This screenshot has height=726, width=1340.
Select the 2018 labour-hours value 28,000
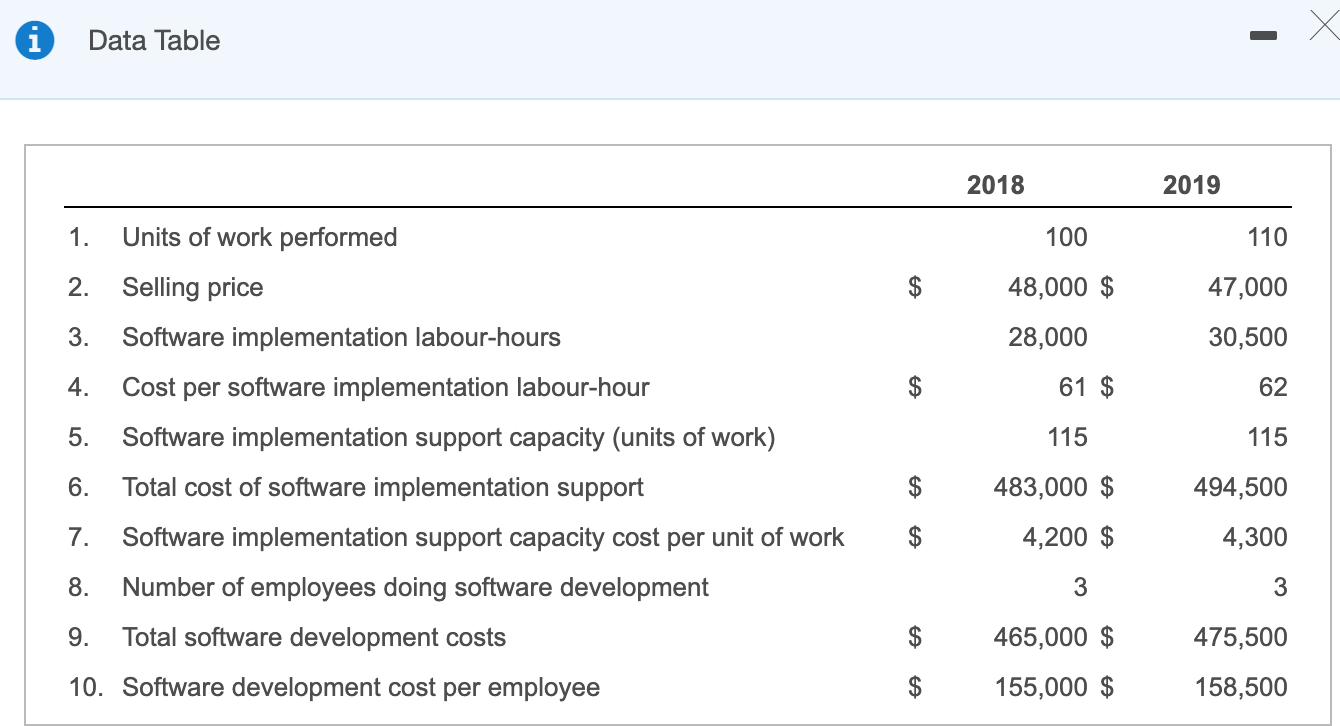pyautogui.click(x=1047, y=337)
